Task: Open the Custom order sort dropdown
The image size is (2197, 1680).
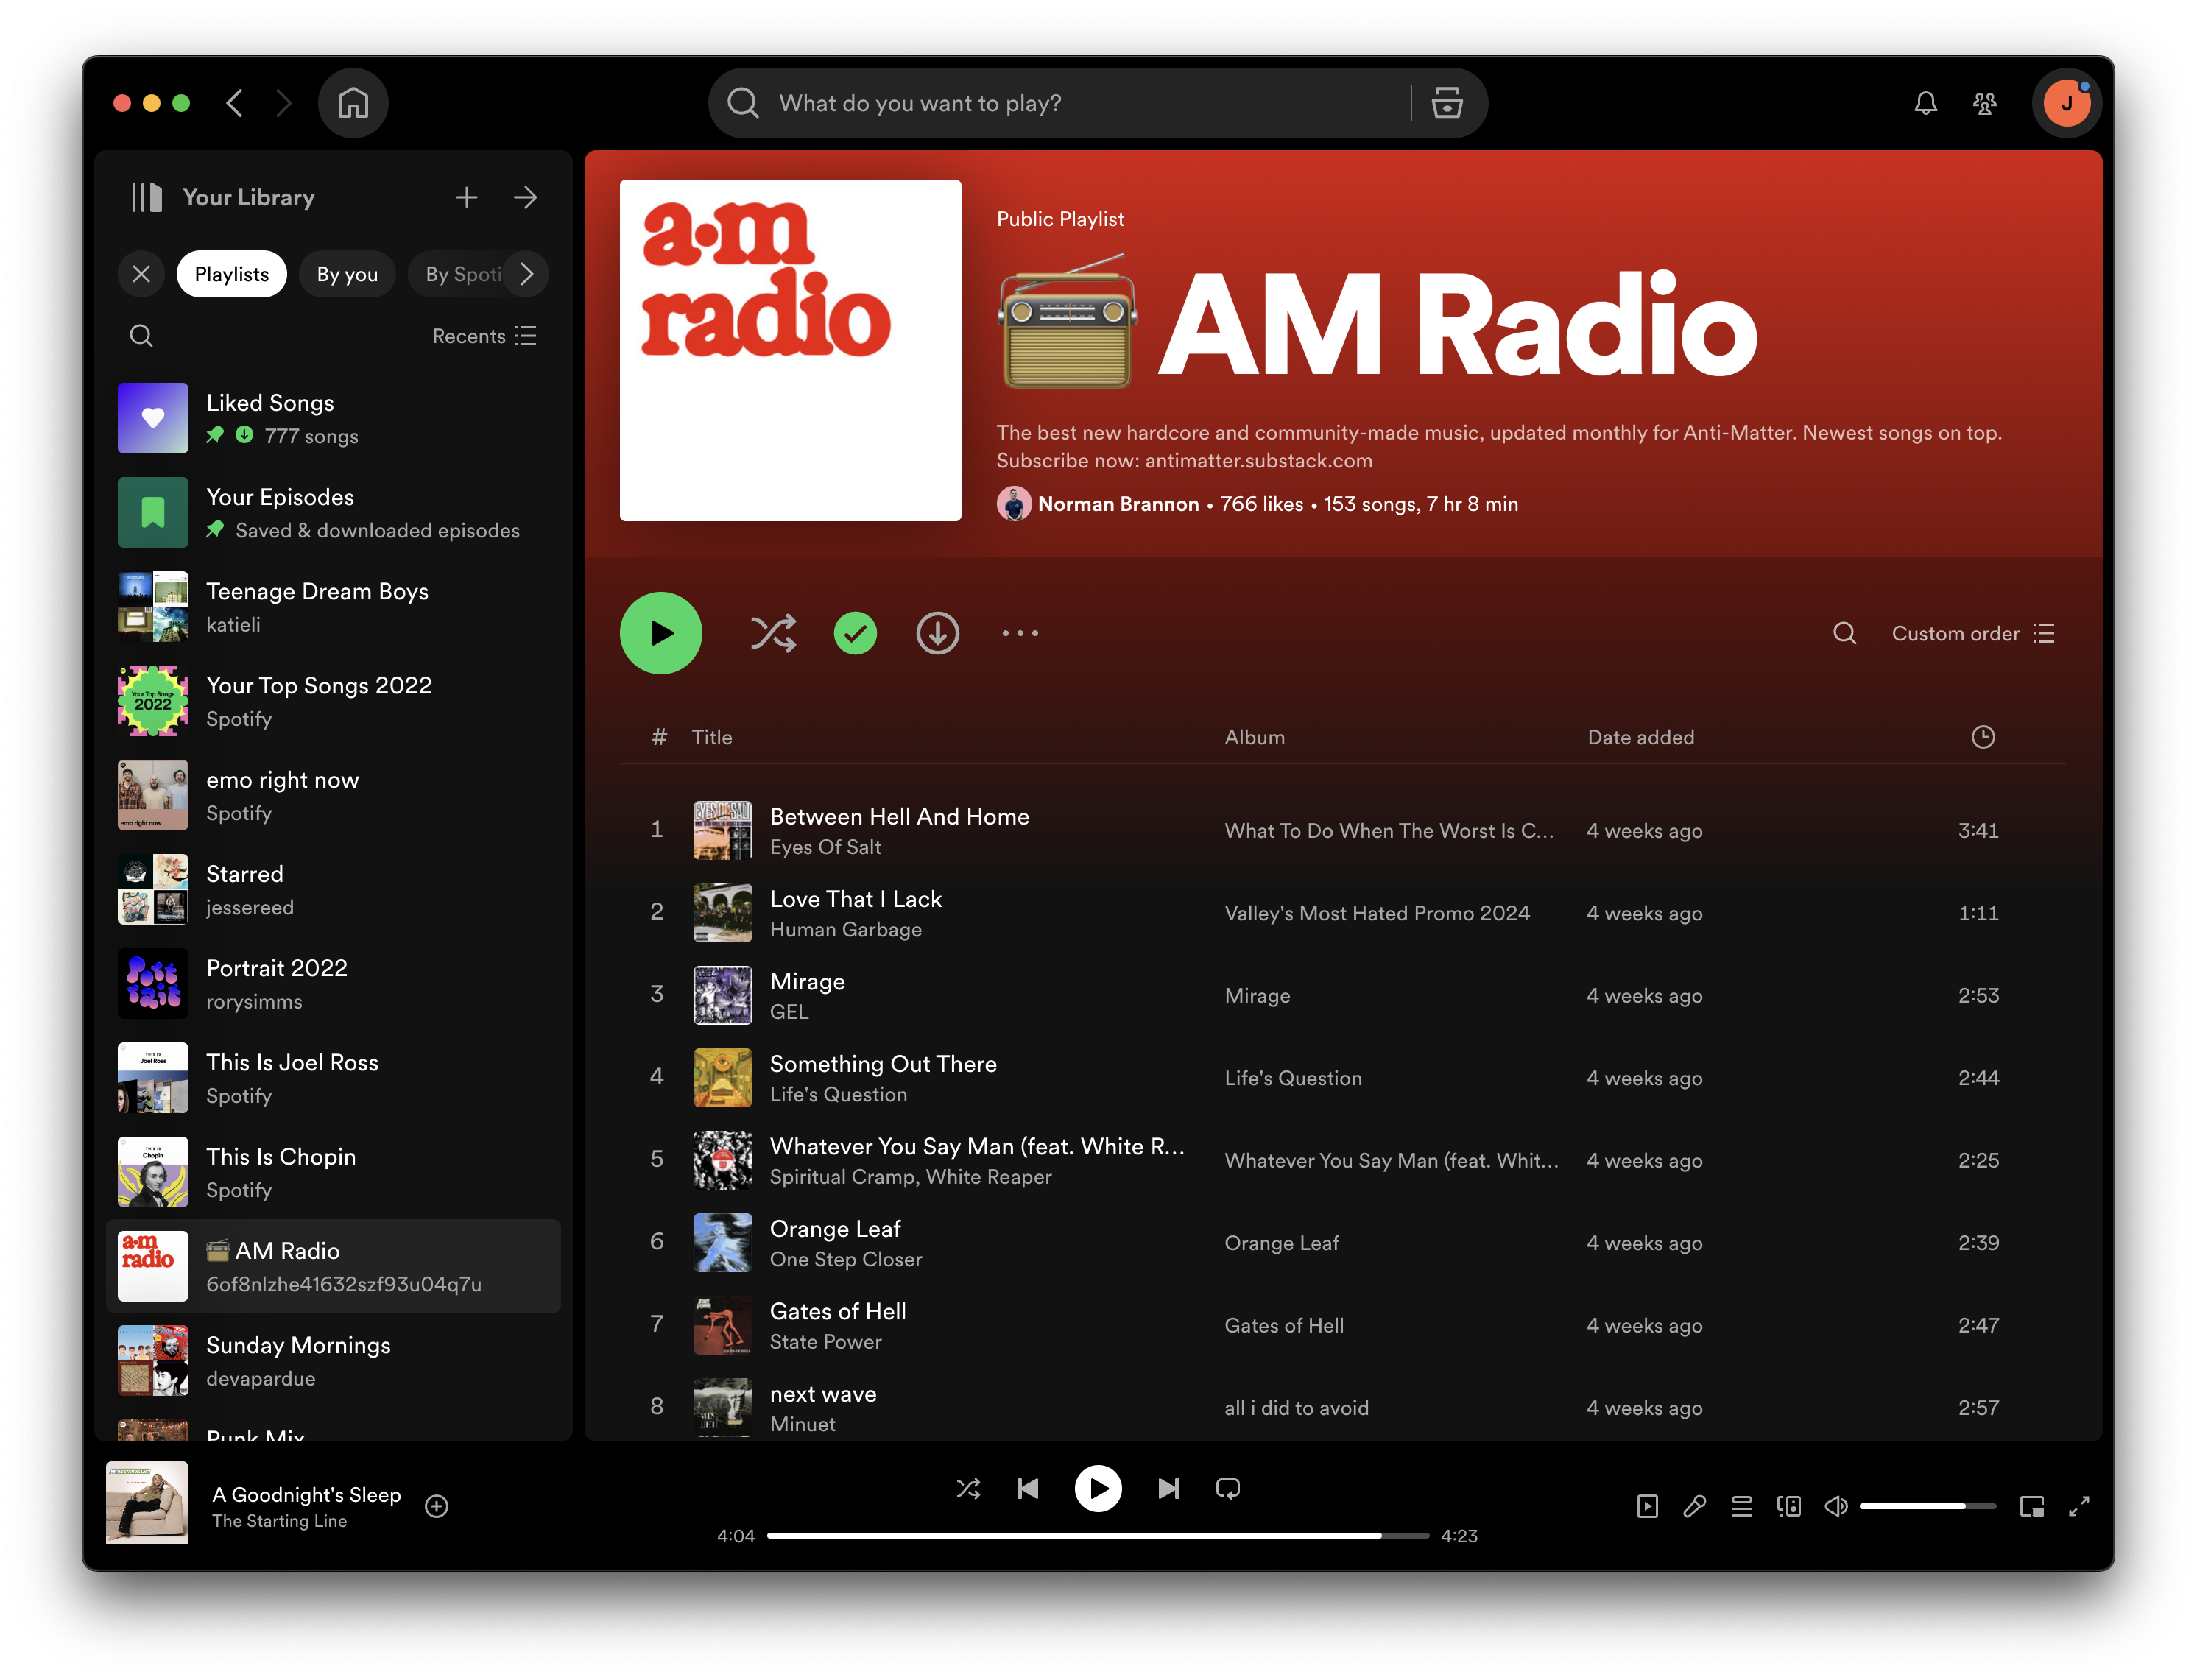Action: (x=1972, y=633)
